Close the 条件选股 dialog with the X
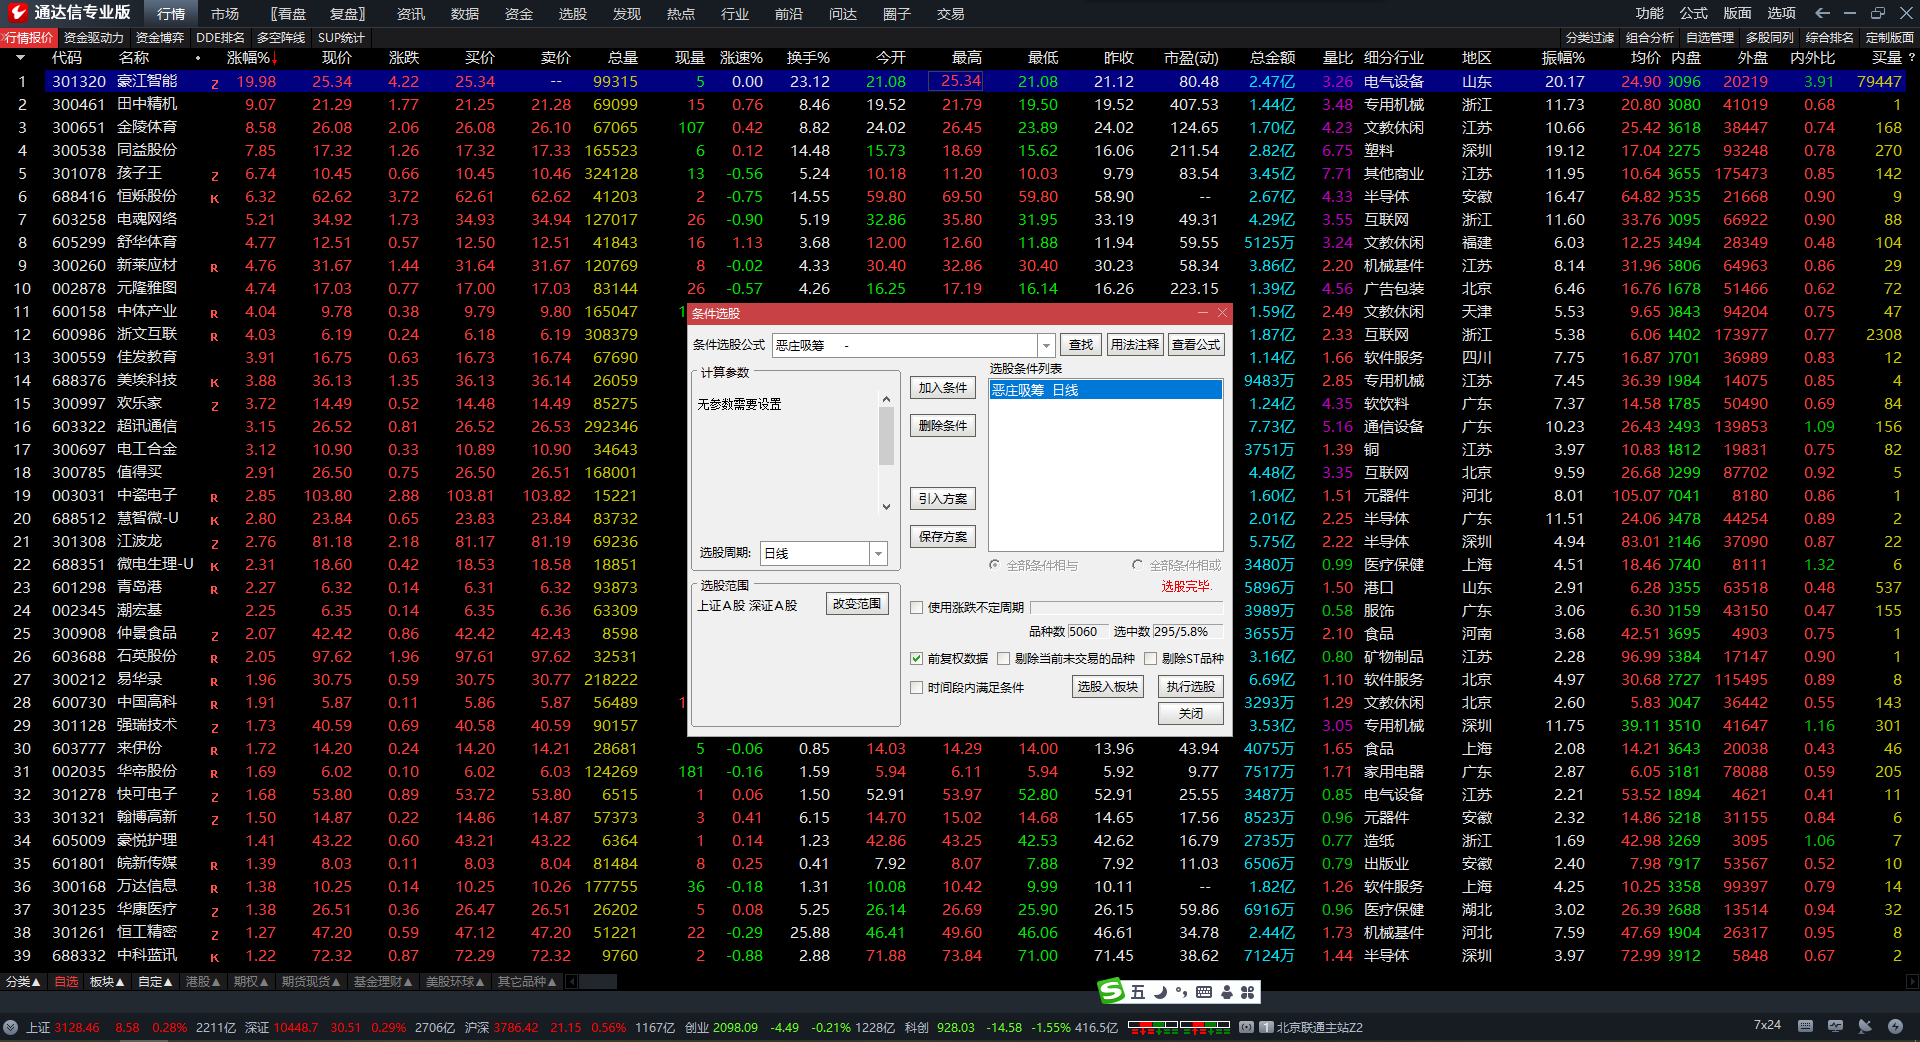This screenshot has height=1042, width=1920. point(1222,313)
